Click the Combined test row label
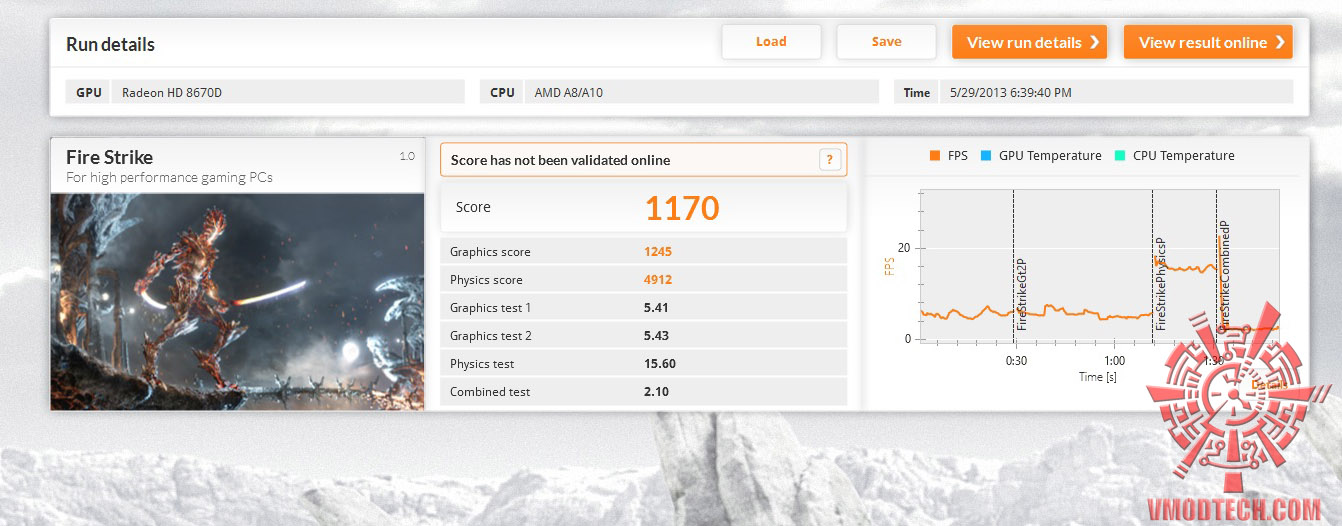This screenshot has height=526, width=1342. pyautogui.click(x=490, y=392)
